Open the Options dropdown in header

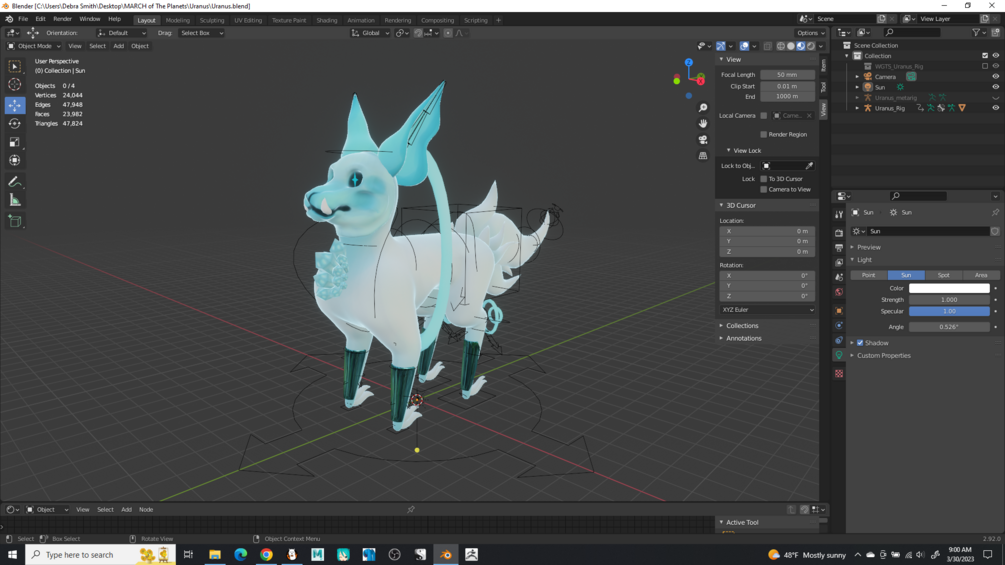pos(810,33)
